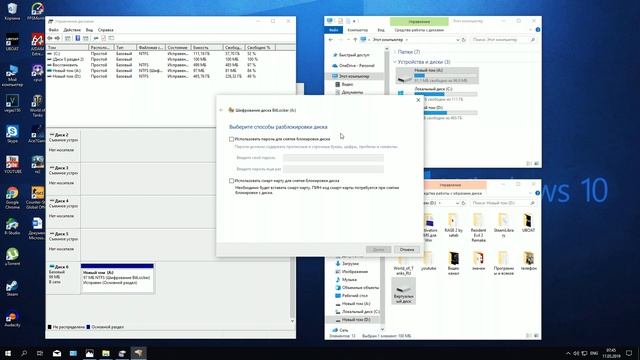Open address bar history dropdown in Этот компьютер
Viewport: 640px width, 360px height.
(x=458, y=40)
